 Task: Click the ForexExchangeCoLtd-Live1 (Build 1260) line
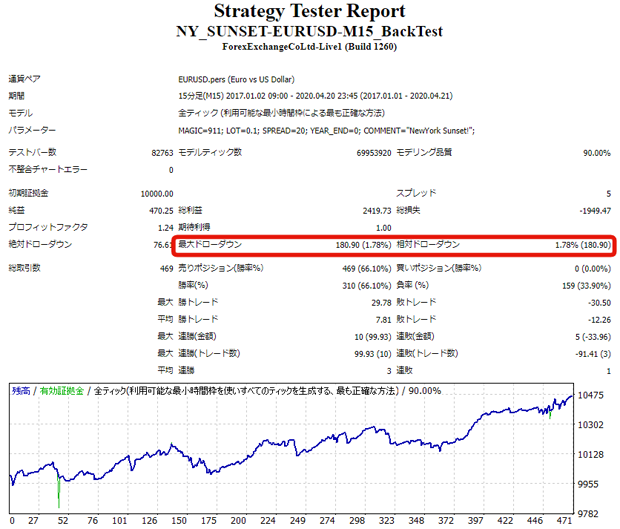tap(310, 47)
